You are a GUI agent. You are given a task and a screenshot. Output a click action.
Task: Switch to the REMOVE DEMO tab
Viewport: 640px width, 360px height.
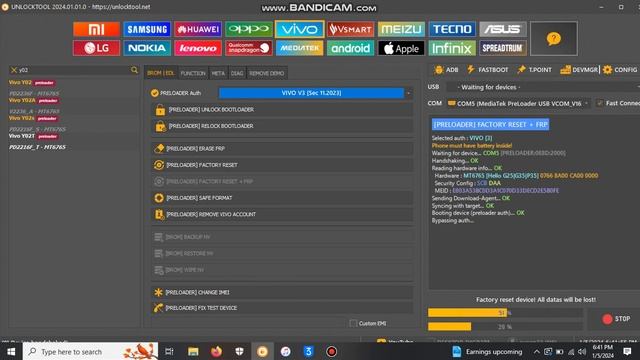(267, 73)
